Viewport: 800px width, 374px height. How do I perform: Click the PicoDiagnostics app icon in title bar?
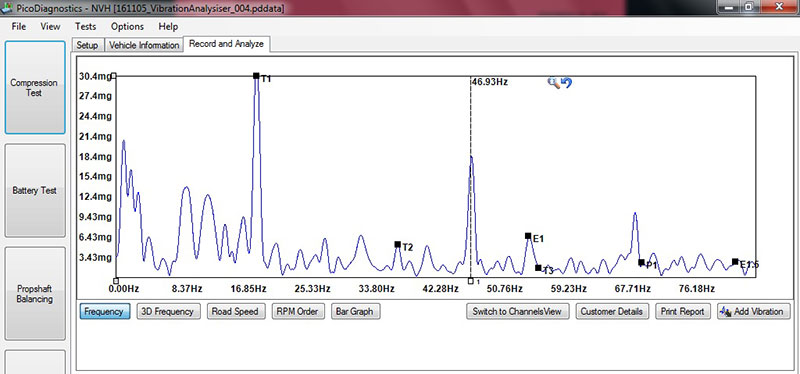click(7, 9)
